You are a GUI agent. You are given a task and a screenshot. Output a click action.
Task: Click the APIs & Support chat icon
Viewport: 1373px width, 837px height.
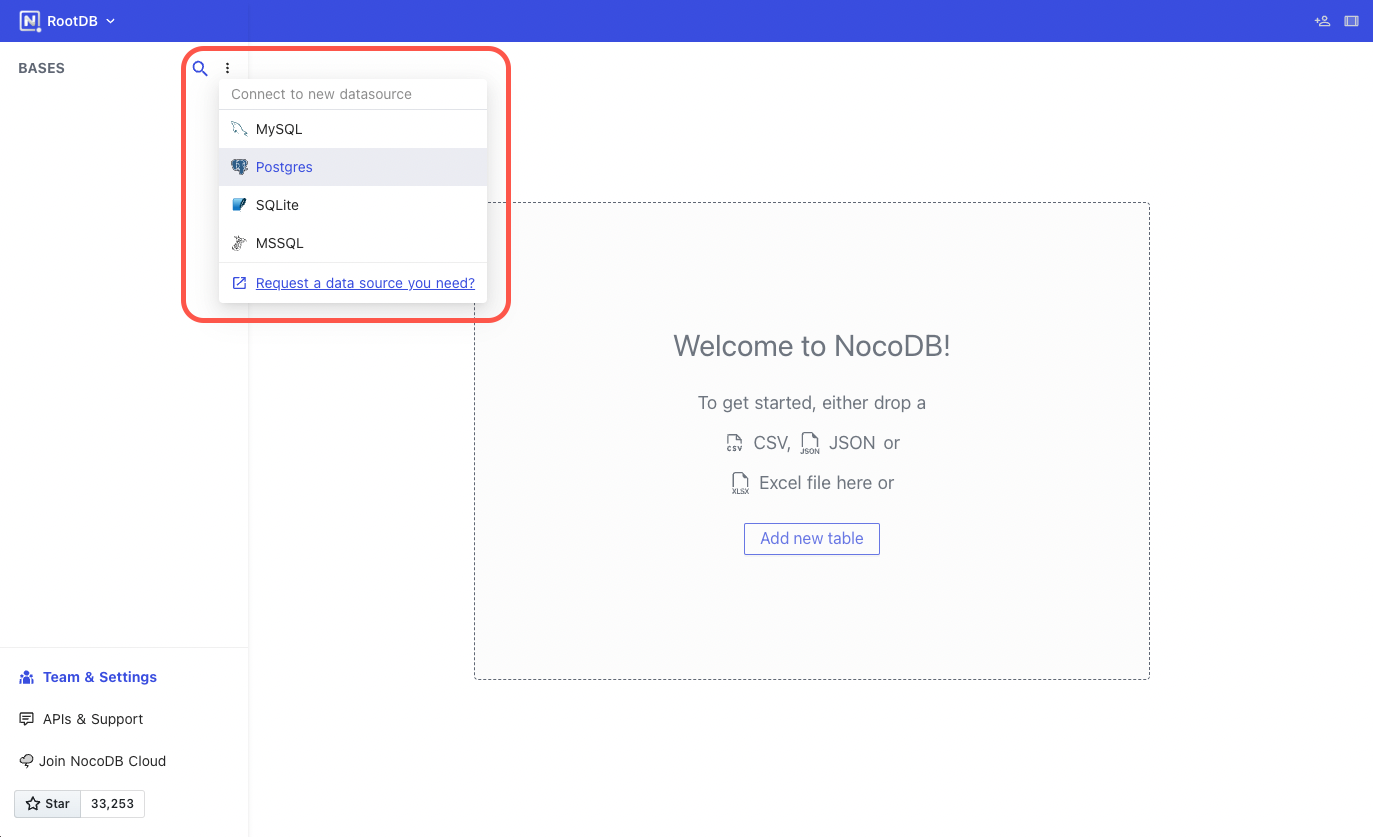(x=27, y=719)
